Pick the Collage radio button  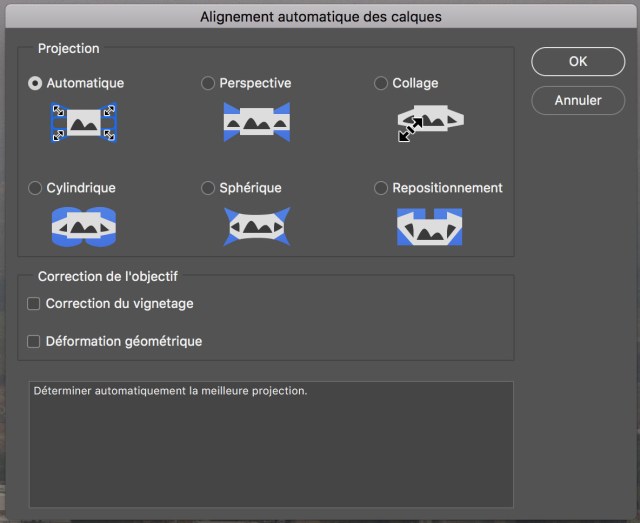click(x=381, y=84)
